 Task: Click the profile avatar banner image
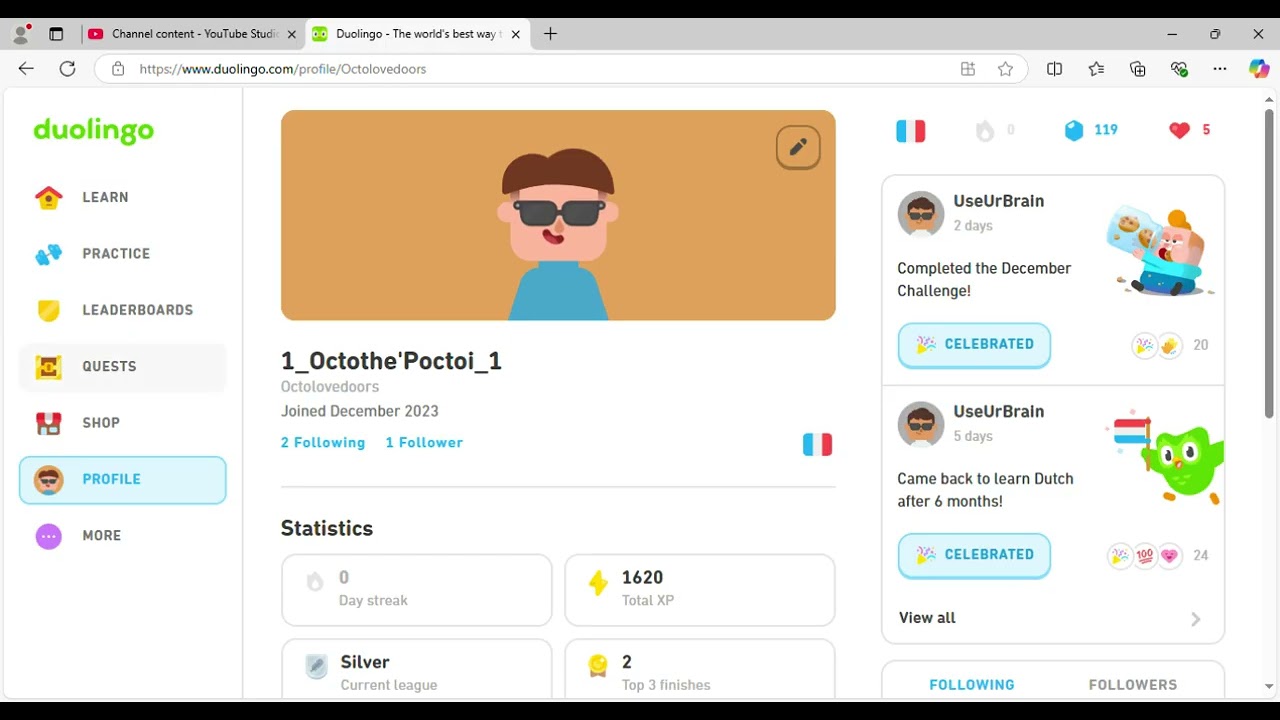point(558,215)
